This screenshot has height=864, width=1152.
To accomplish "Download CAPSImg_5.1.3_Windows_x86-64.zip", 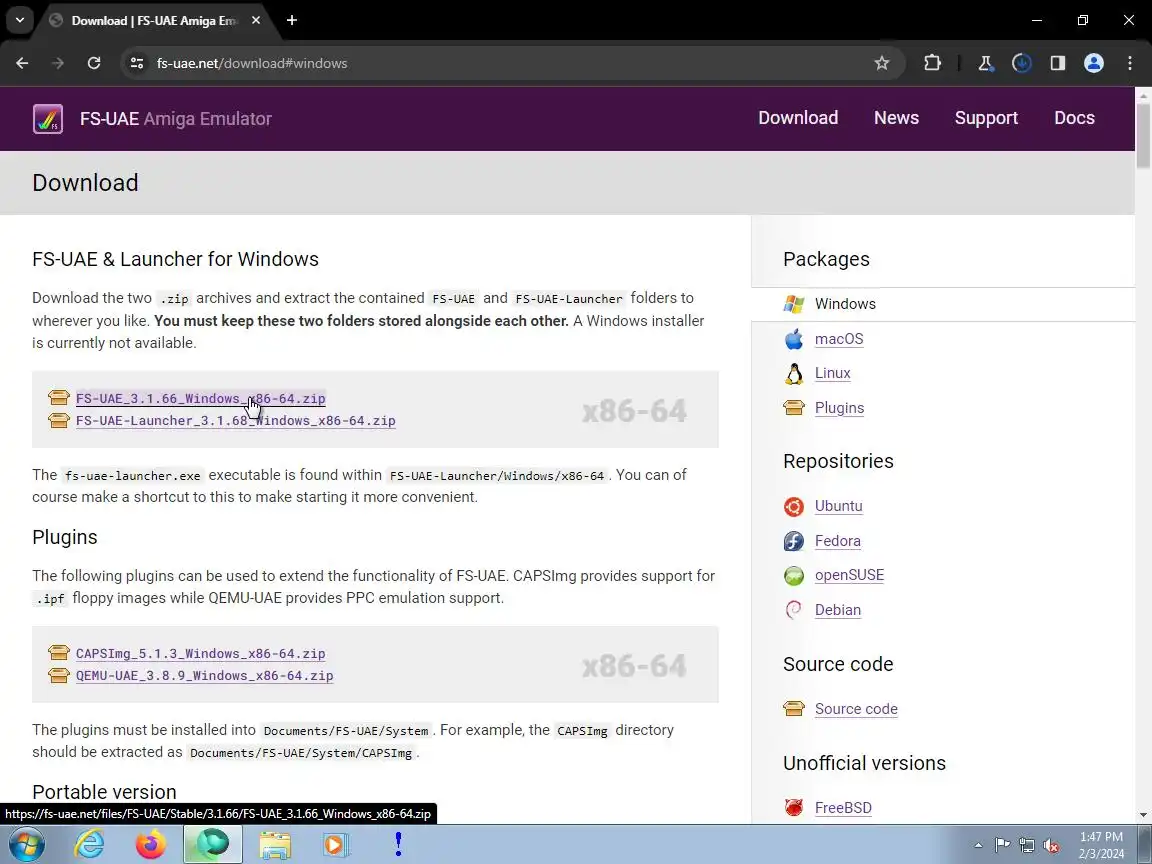I will coord(201,653).
